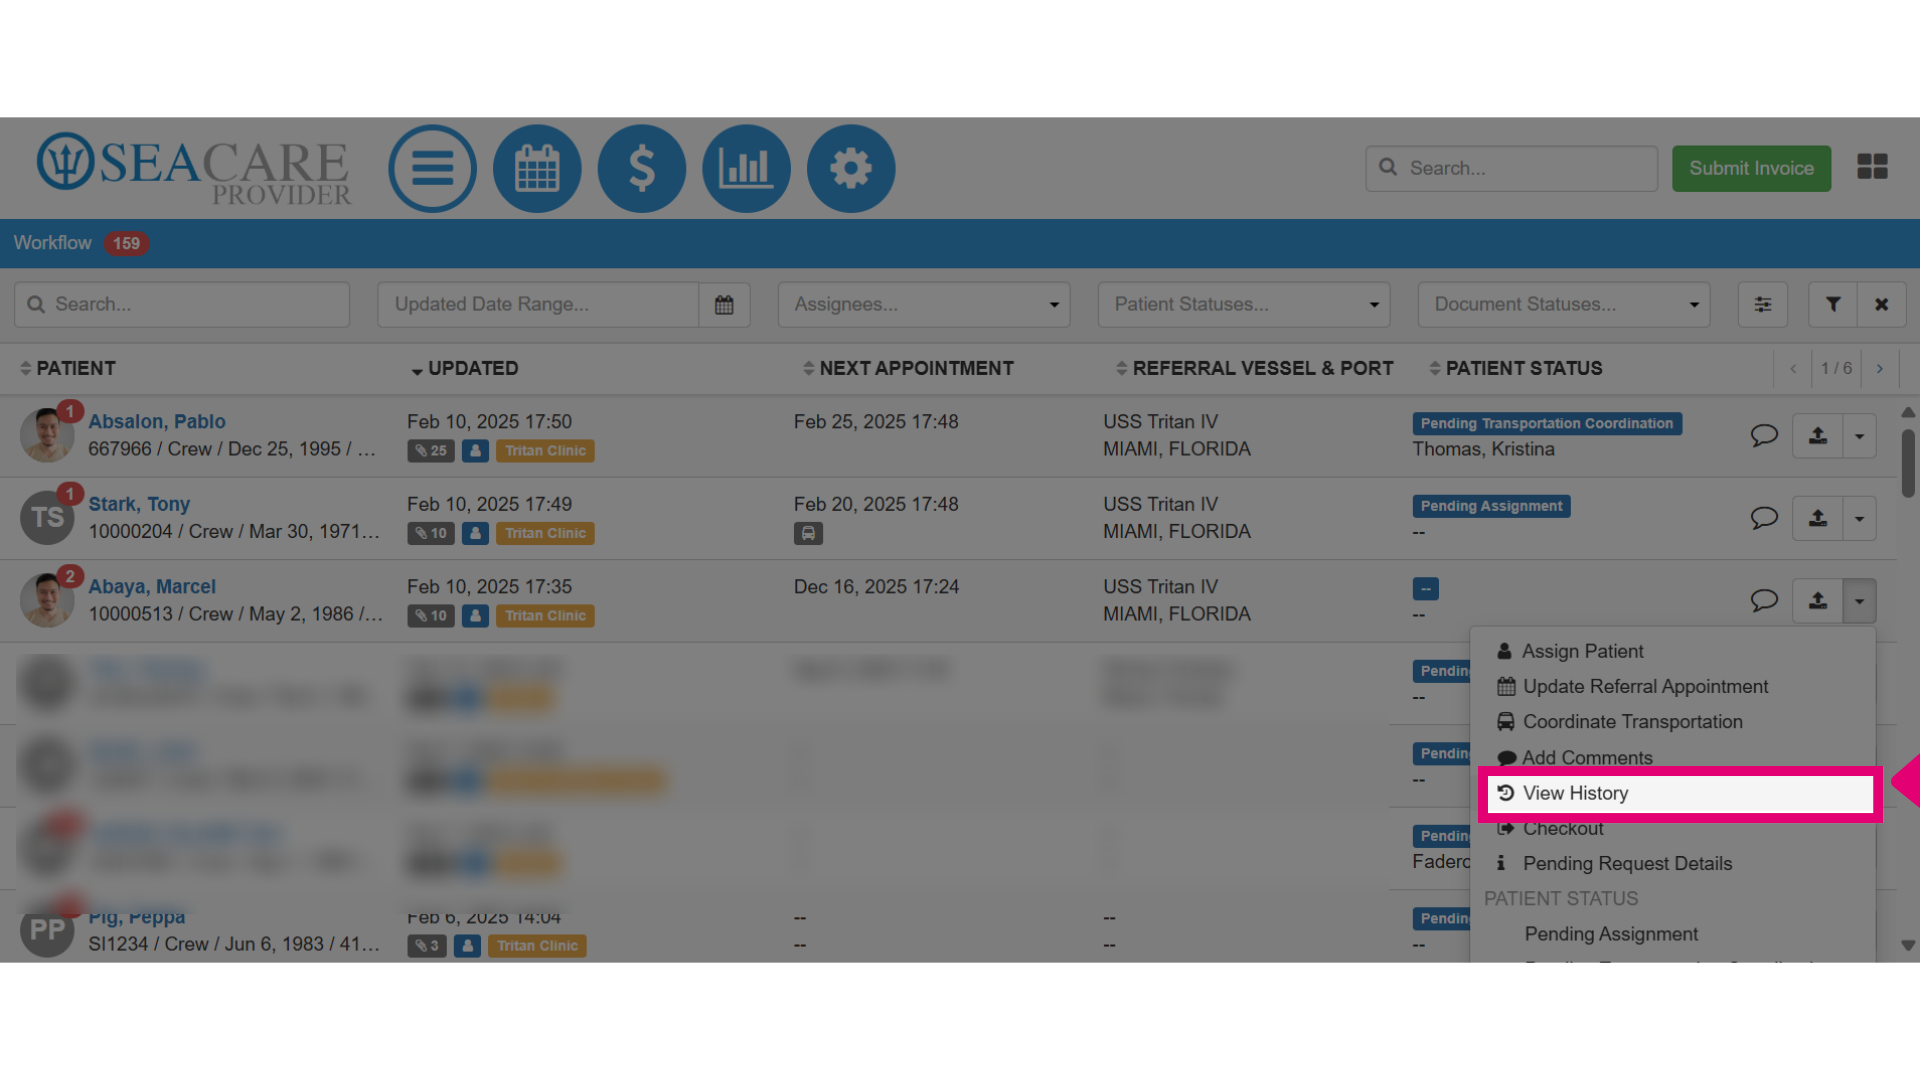The width and height of the screenshot is (1920, 1080).
Task: Go to next page arrow
Action: pyautogui.click(x=1880, y=369)
